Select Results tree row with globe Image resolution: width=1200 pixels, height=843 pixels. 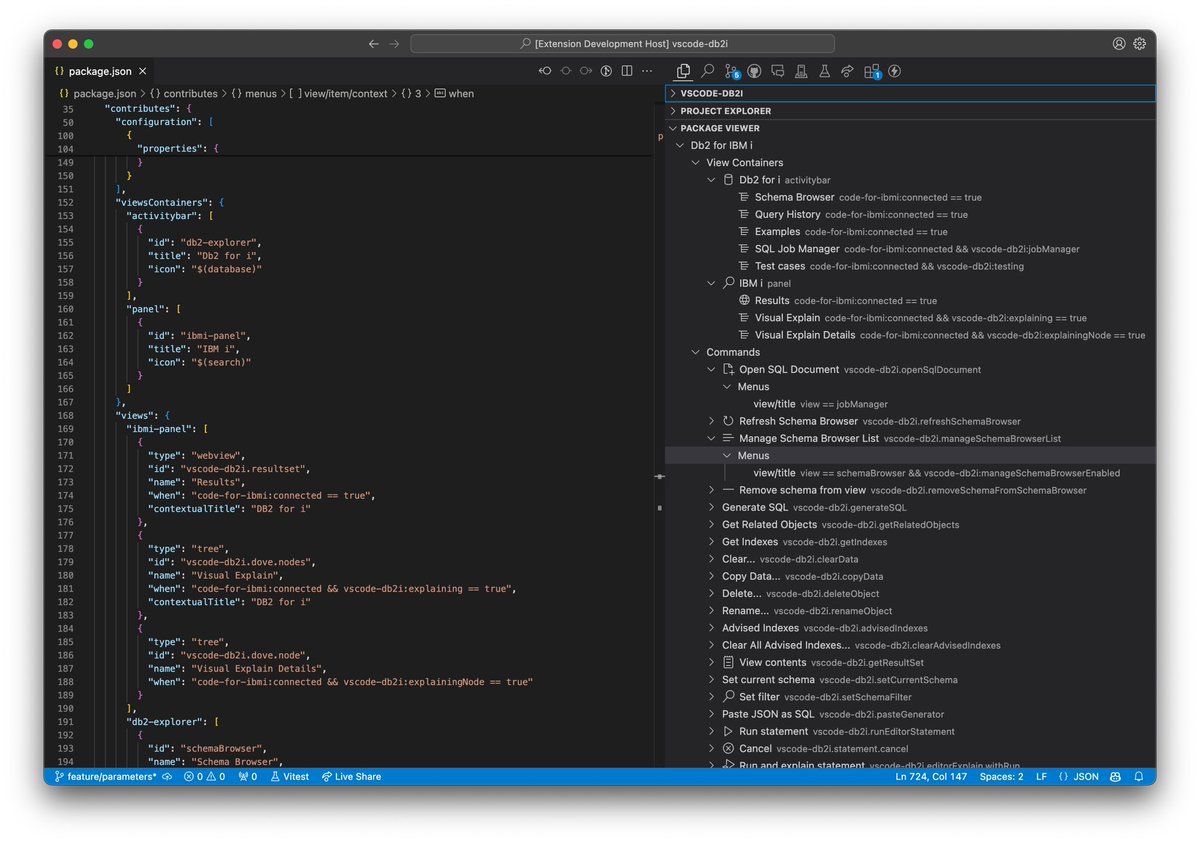pos(910,300)
